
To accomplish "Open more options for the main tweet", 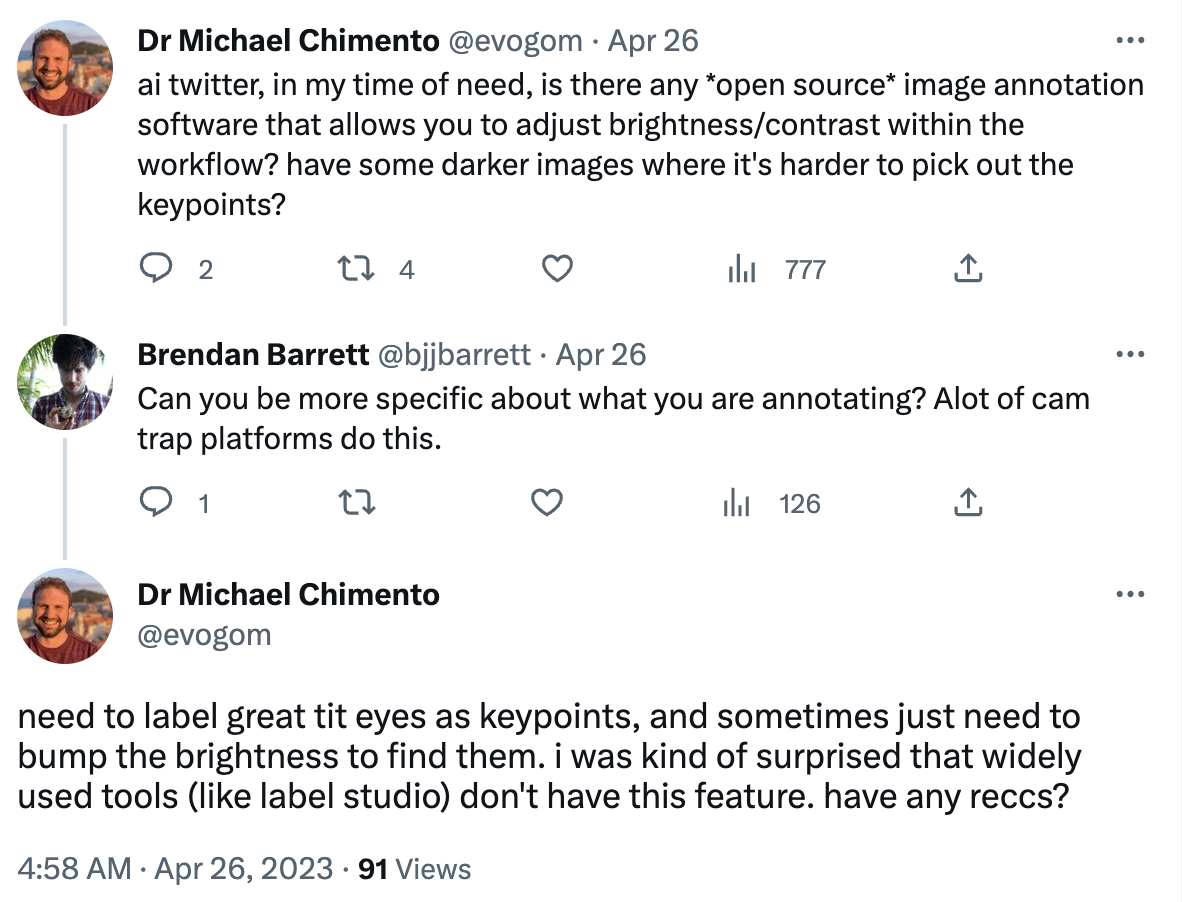I will coord(1129,594).
